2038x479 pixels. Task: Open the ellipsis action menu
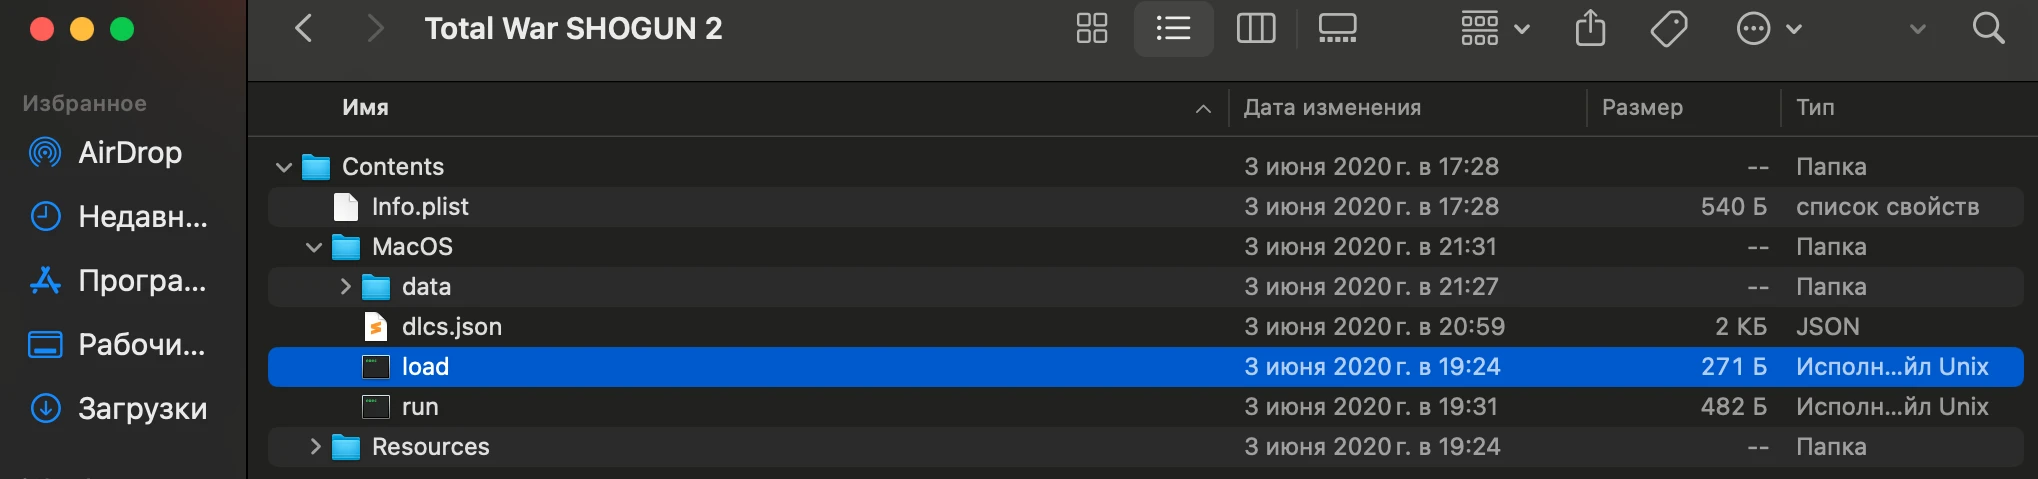pos(1769,28)
